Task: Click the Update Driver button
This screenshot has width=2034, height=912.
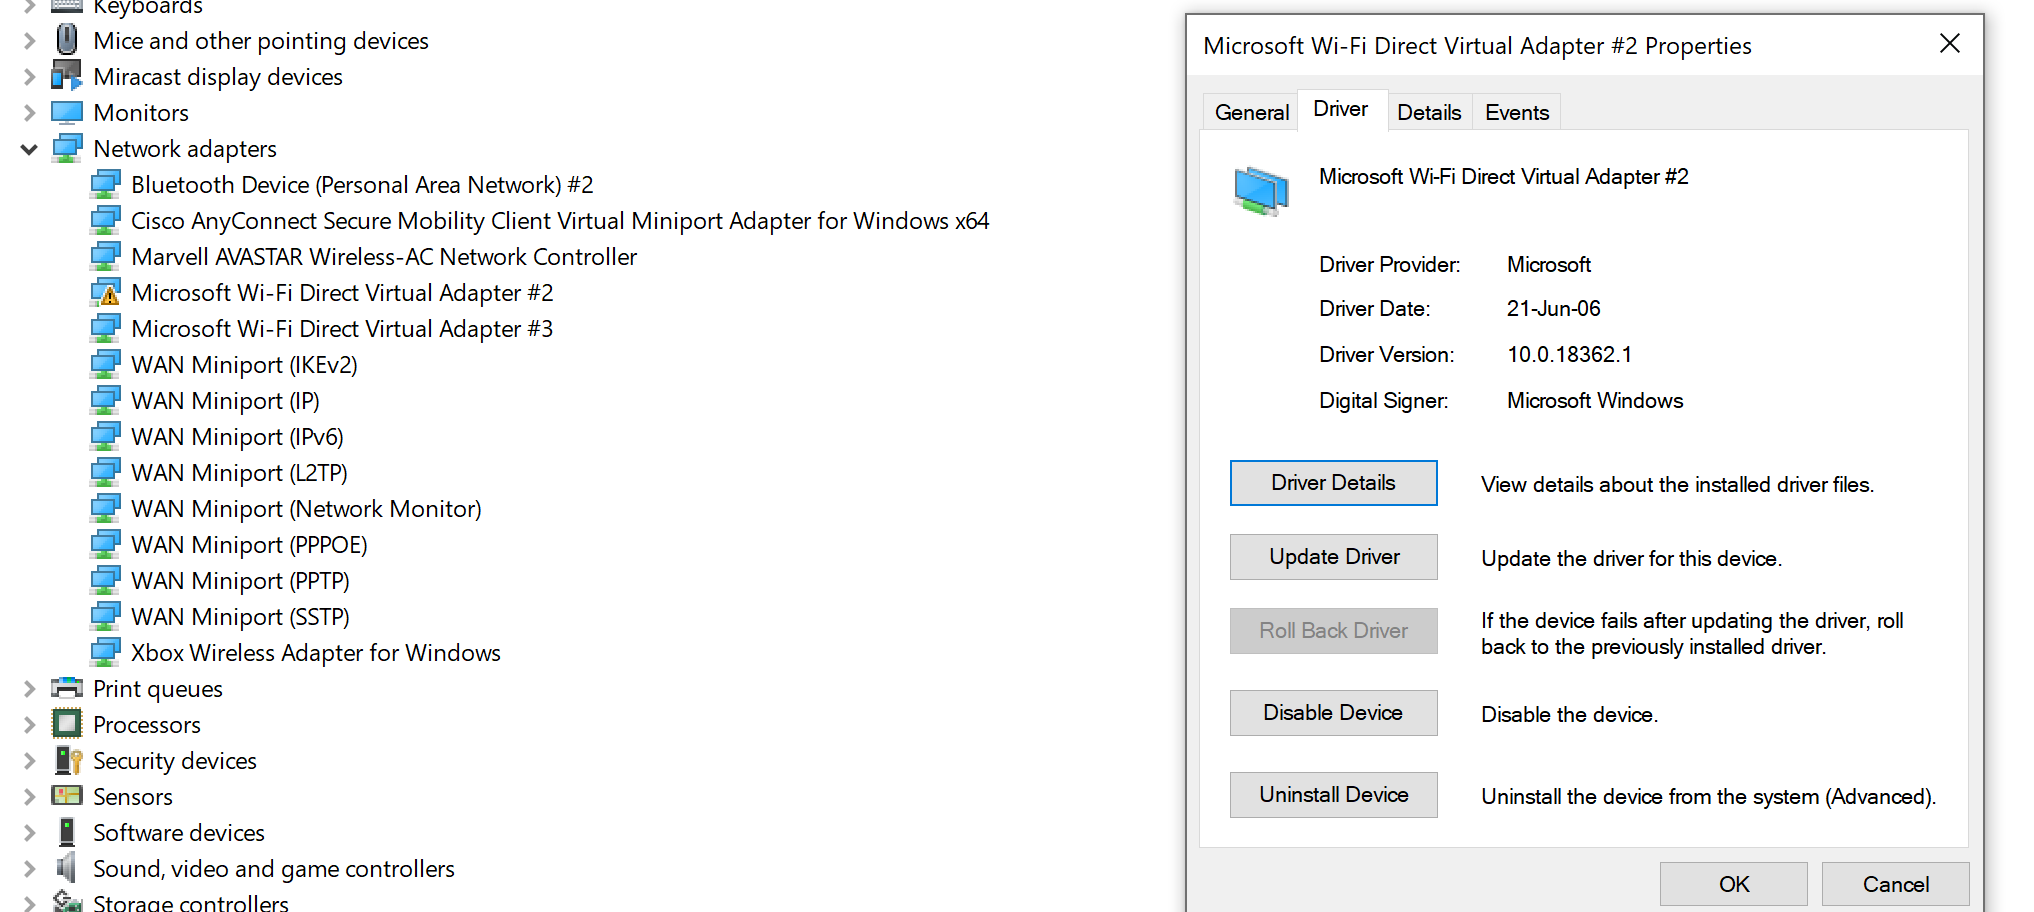Action: point(1333,557)
